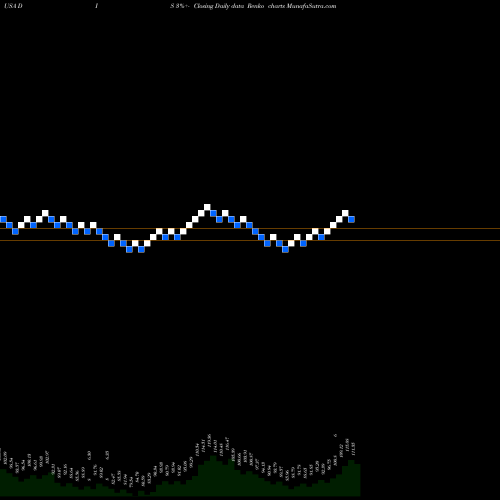Select the highest white Renko brick at chart peak
The width and height of the screenshot is (500, 500).
tap(207, 207)
